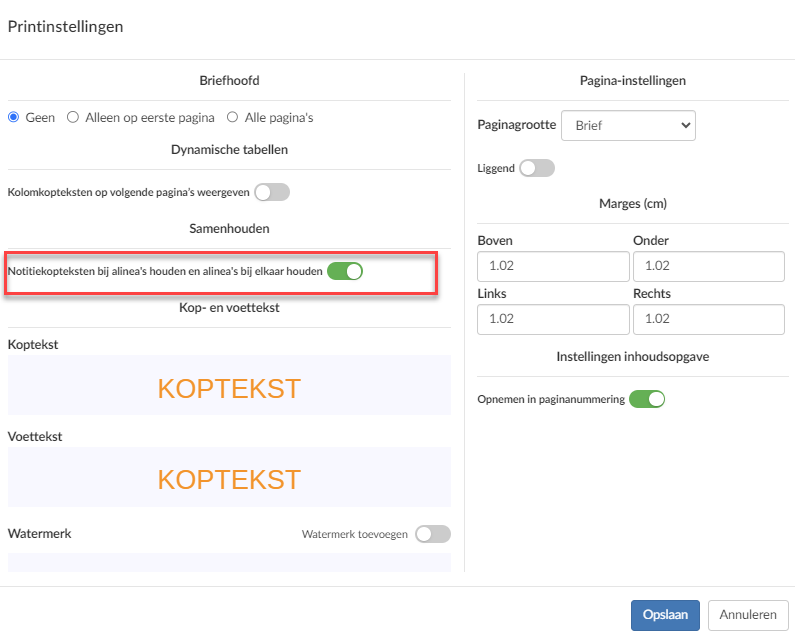Click the Boven margin field
Screen dimensions: 795x639
553,266
